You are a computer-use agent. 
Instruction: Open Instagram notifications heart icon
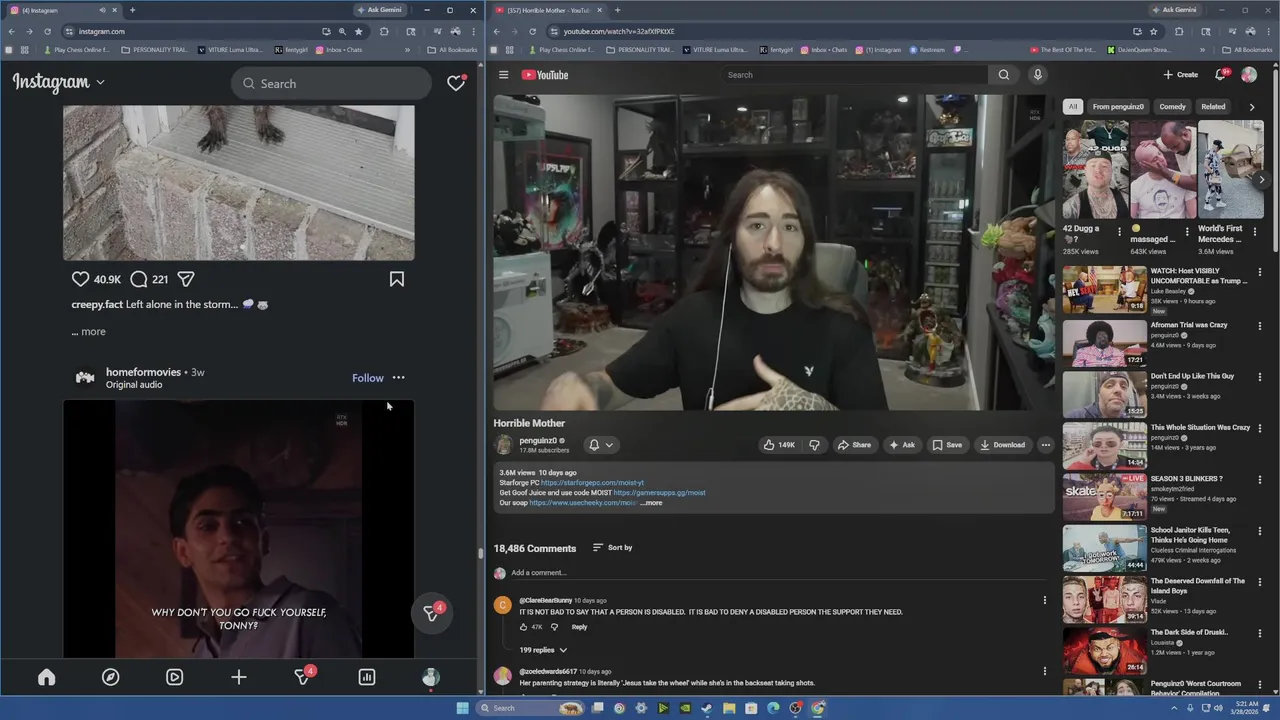pyautogui.click(x=456, y=83)
